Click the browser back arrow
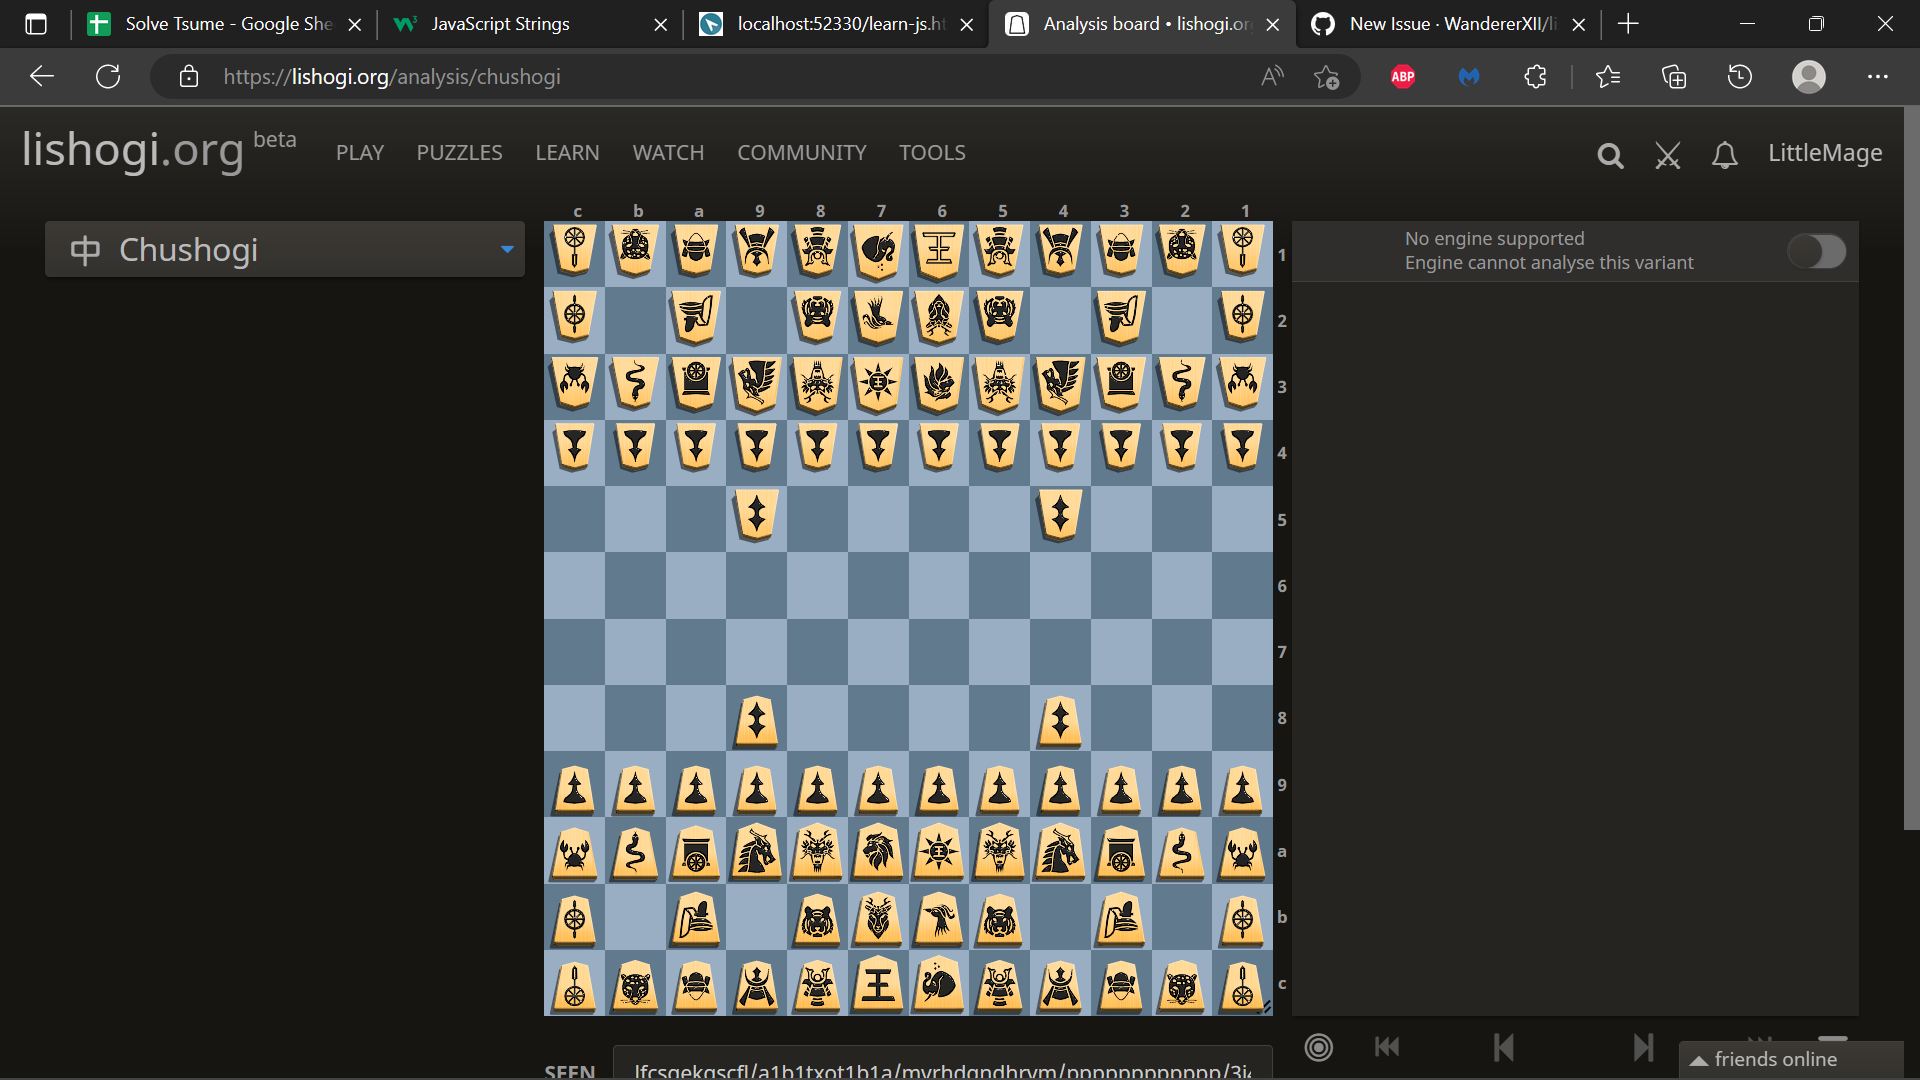 click(42, 76)
